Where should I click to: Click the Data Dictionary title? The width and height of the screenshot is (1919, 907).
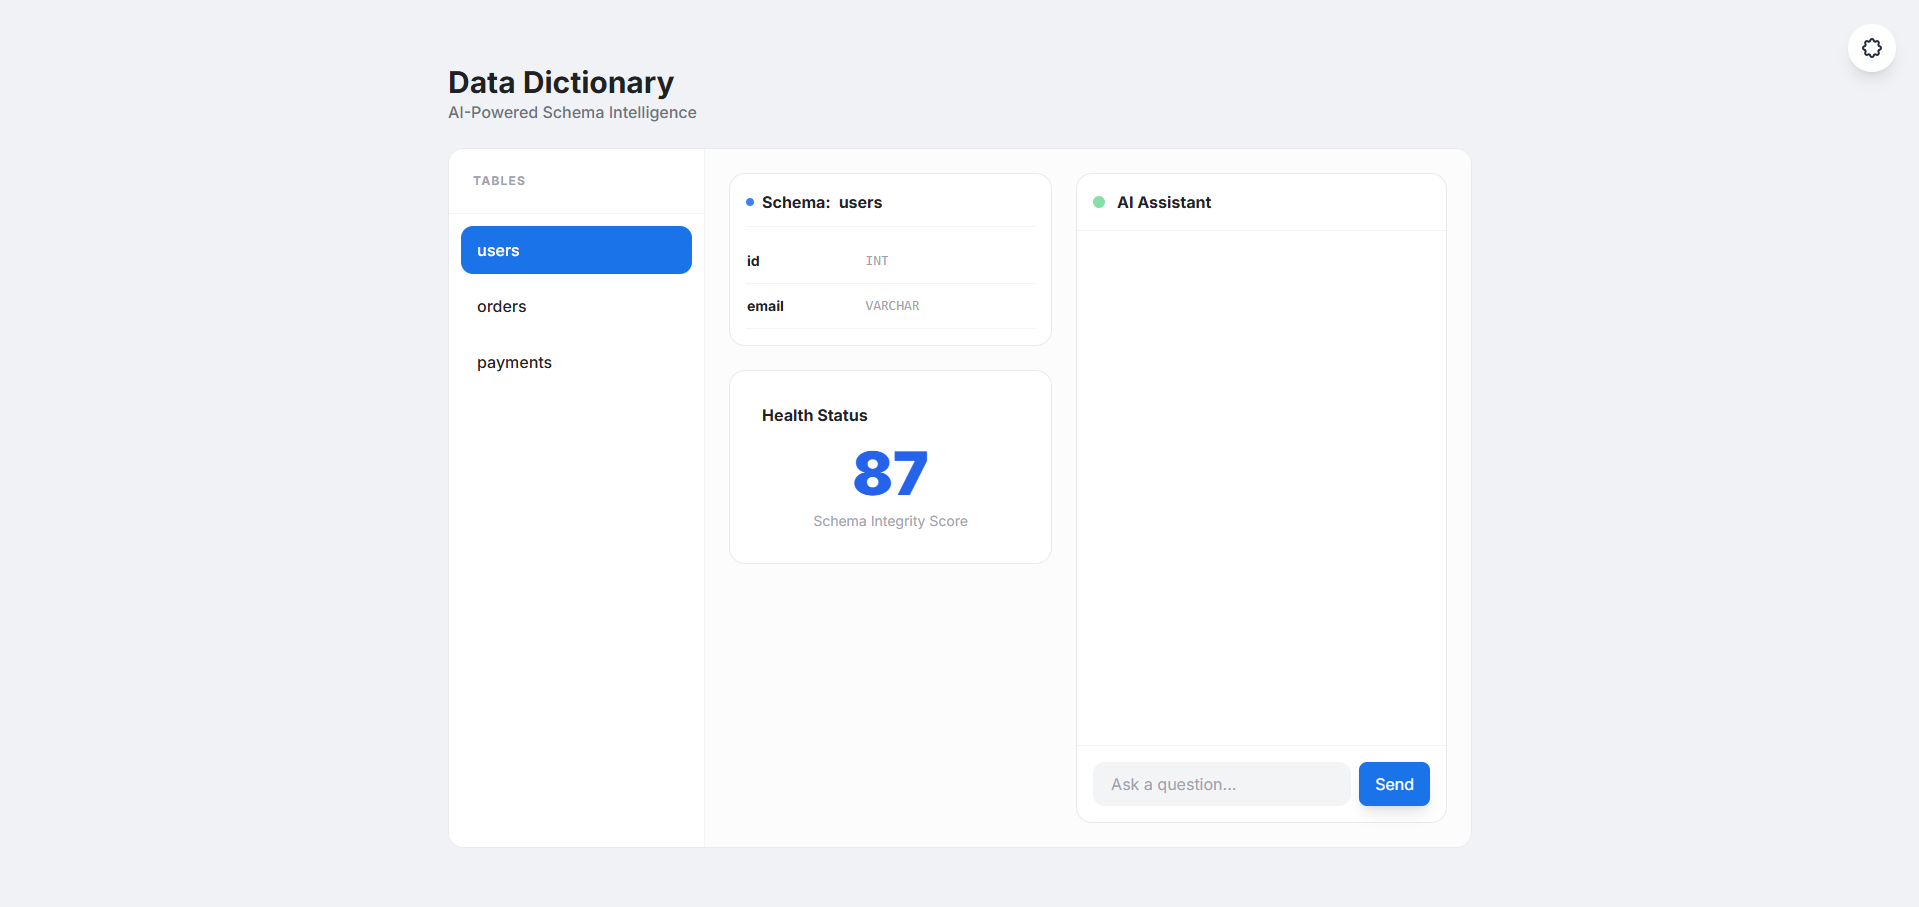(x=561, y=82)
